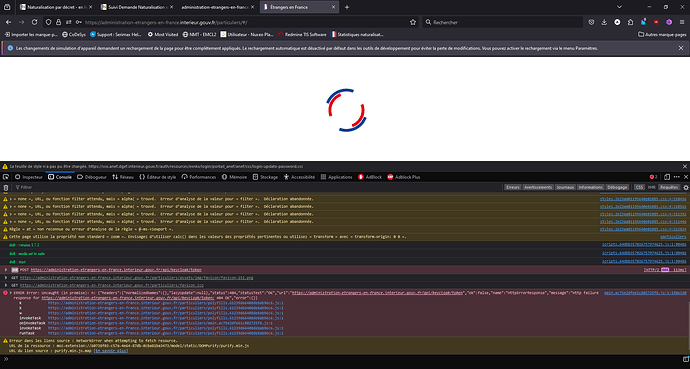This screenshot has width=690, height=369.
Task: Click En savoir plus link
Action: (x=111, y=351)
